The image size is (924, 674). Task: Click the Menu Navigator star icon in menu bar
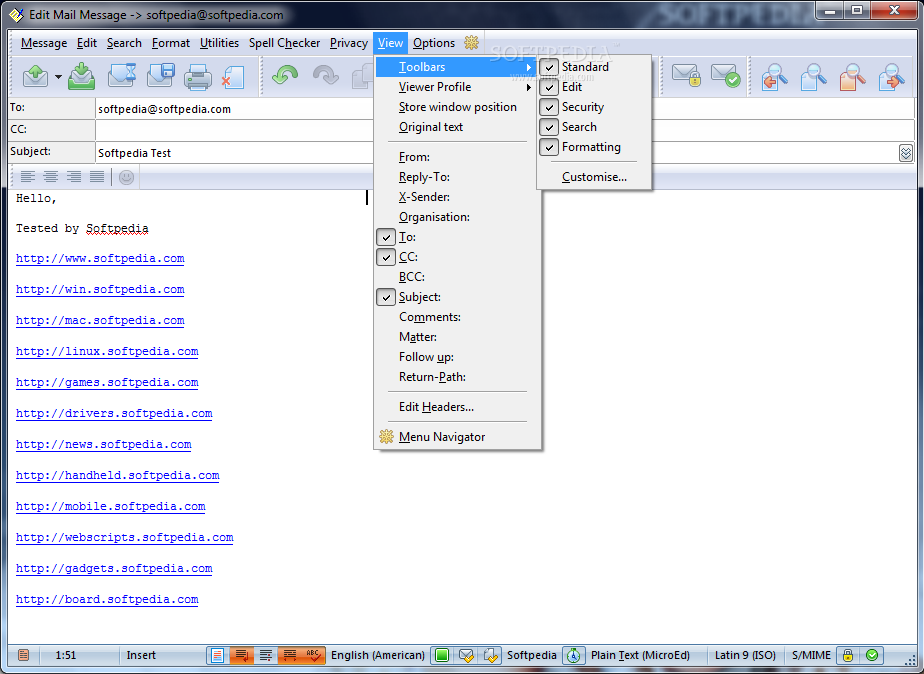click(x=471, y=42)
